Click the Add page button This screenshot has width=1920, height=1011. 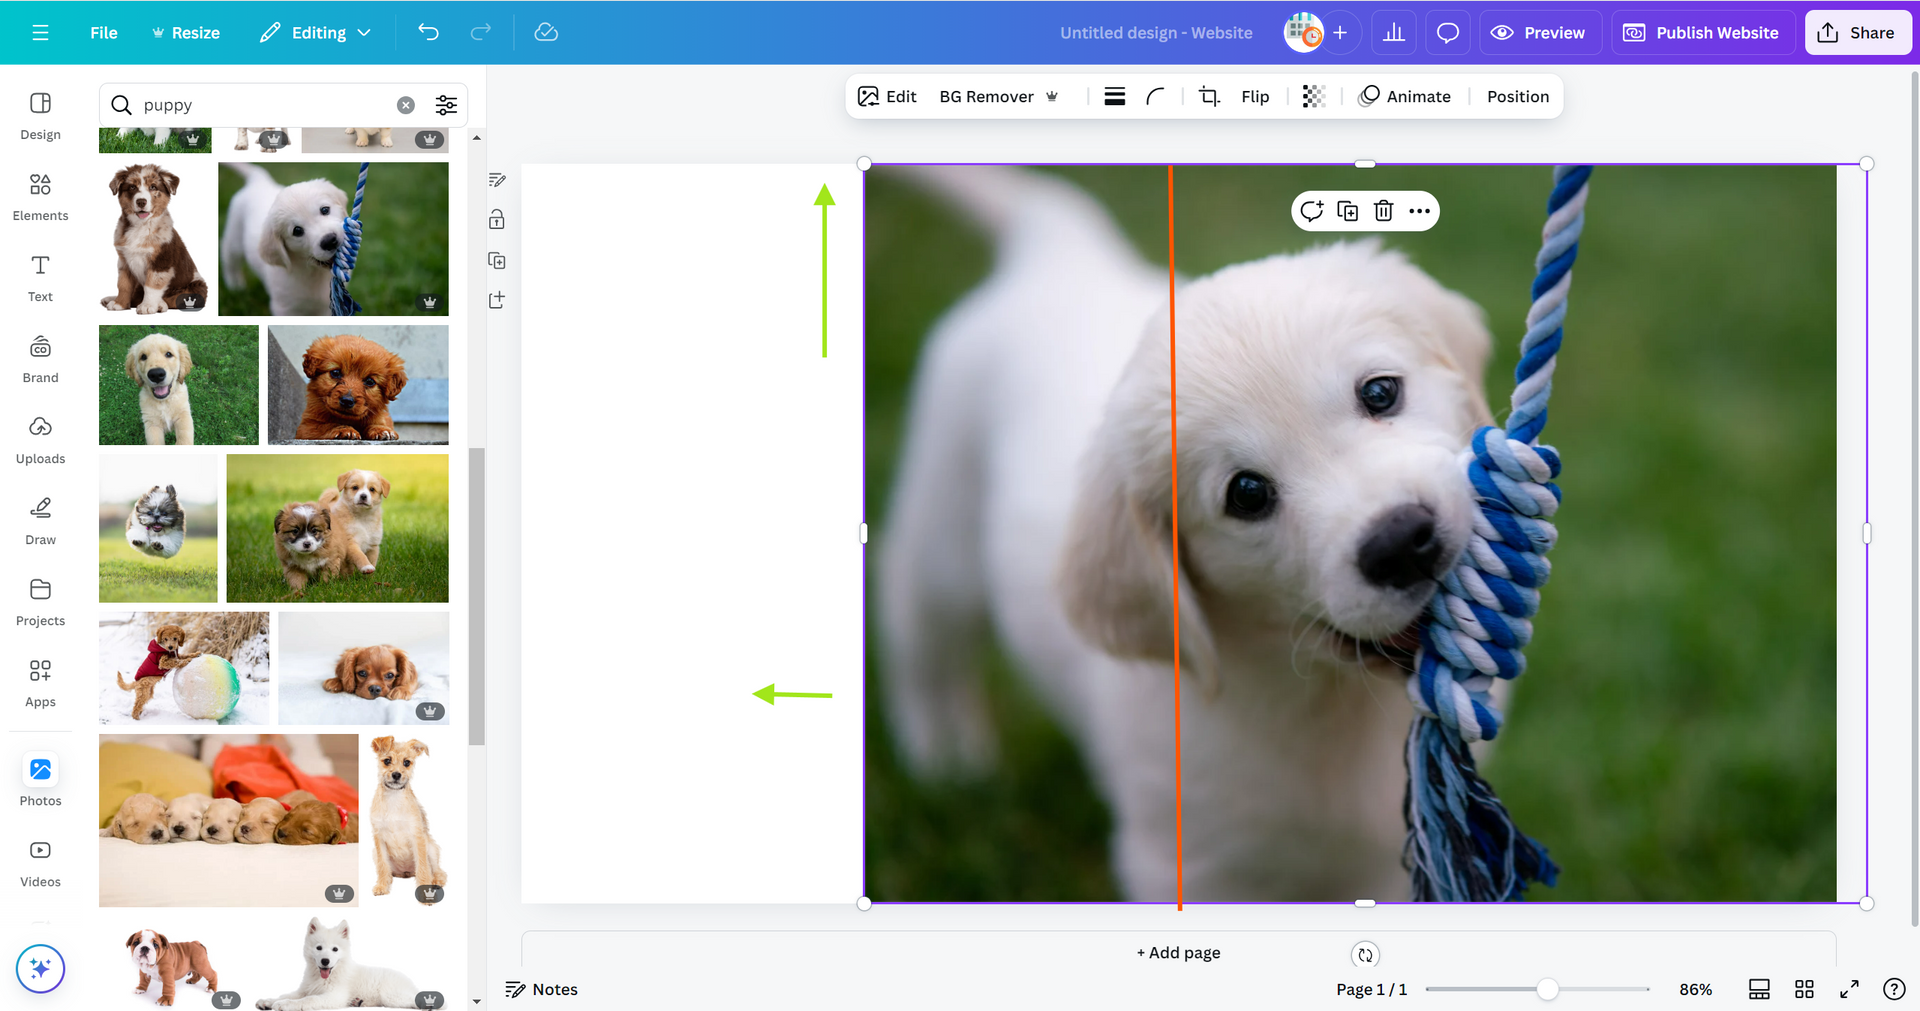point(1178,953)
